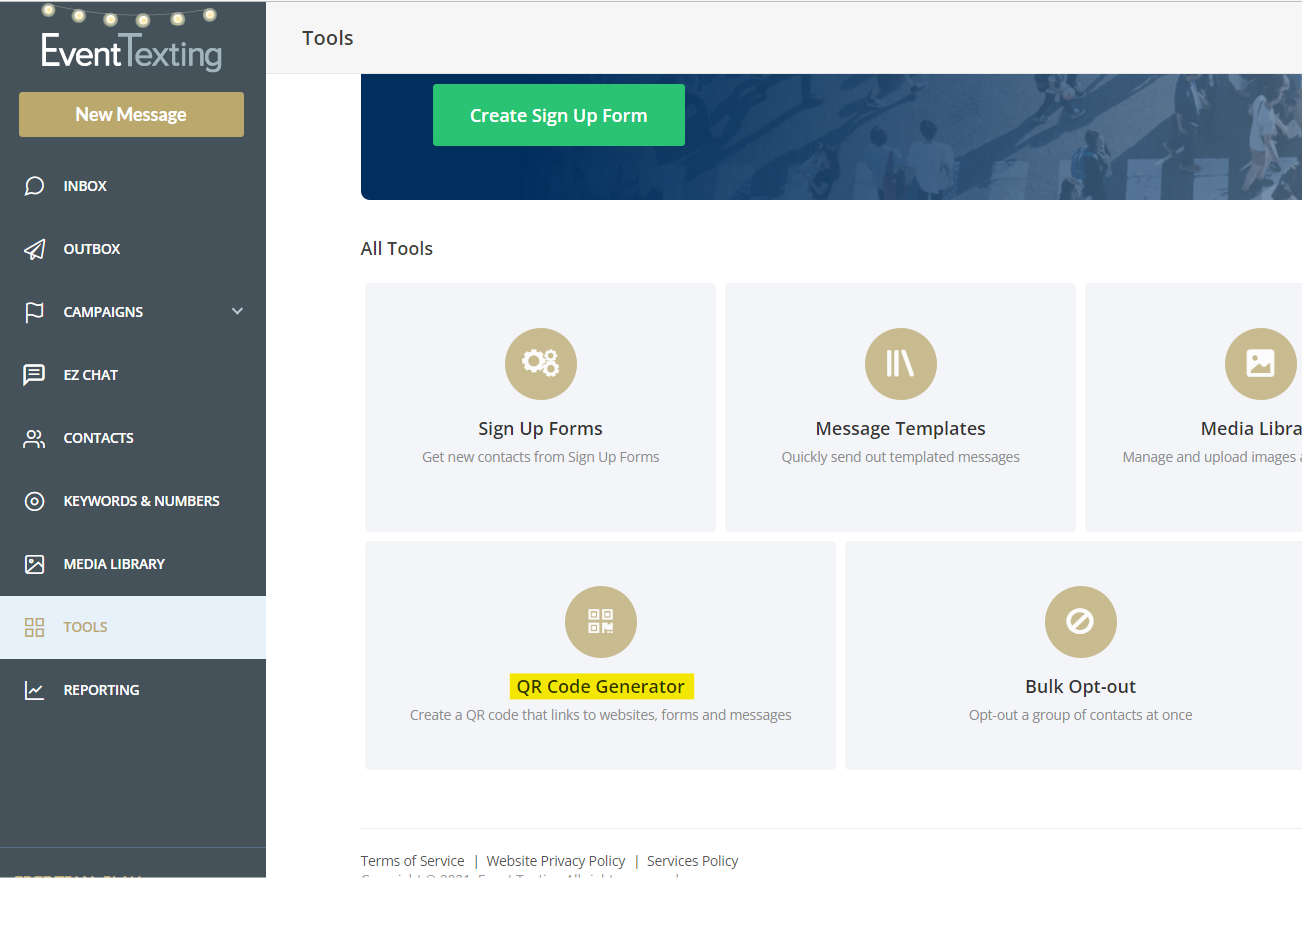
Task: Click the Contacts people icon
Action: (x=34, y=438)
